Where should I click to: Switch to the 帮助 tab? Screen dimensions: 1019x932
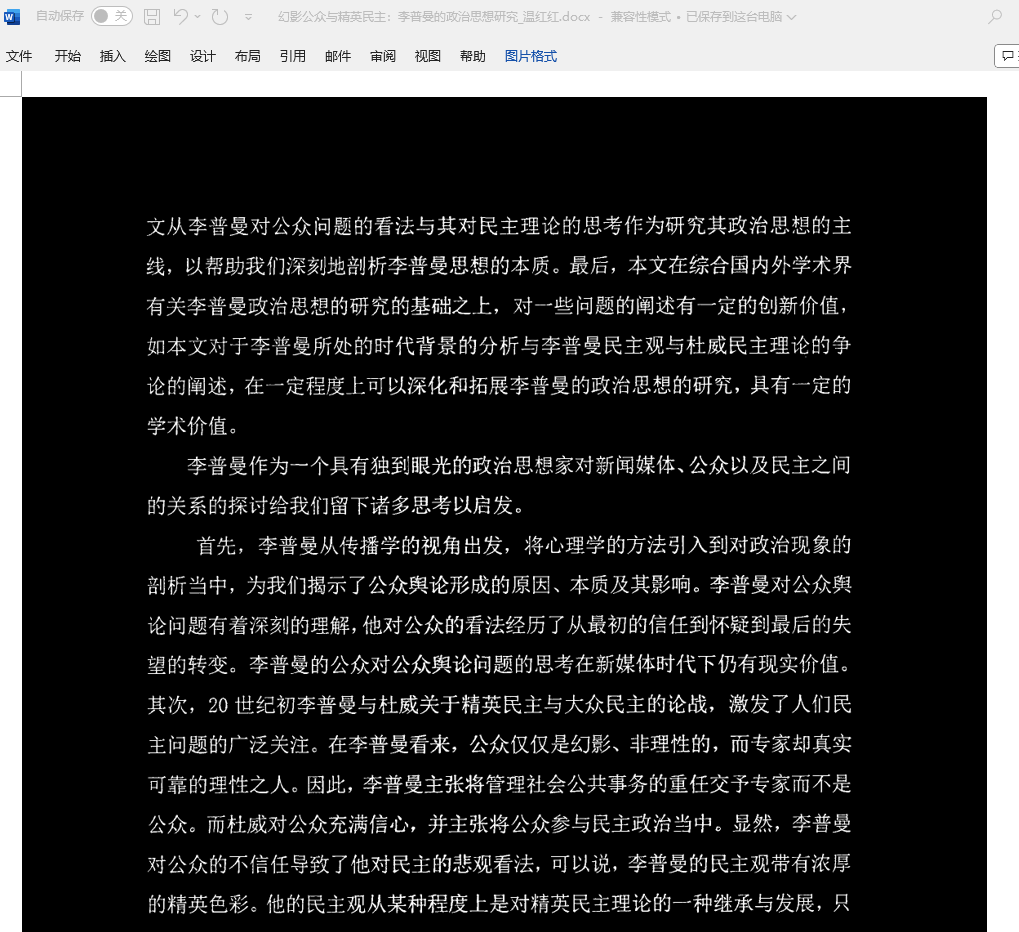point(472,57)
